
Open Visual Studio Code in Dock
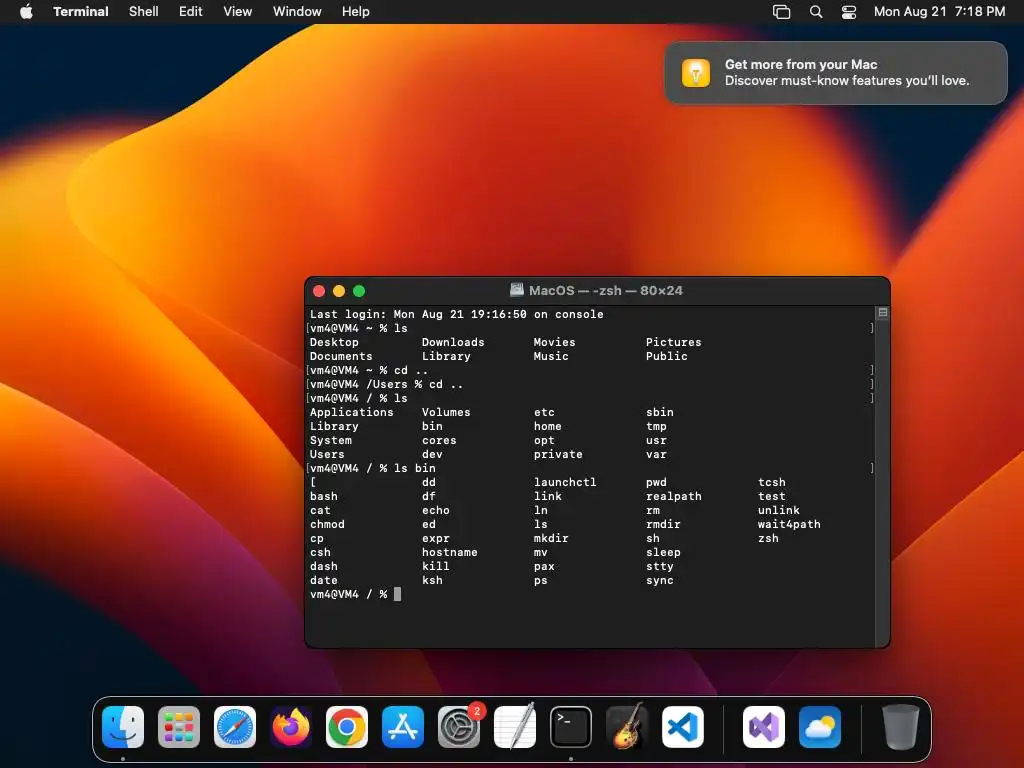682,727
